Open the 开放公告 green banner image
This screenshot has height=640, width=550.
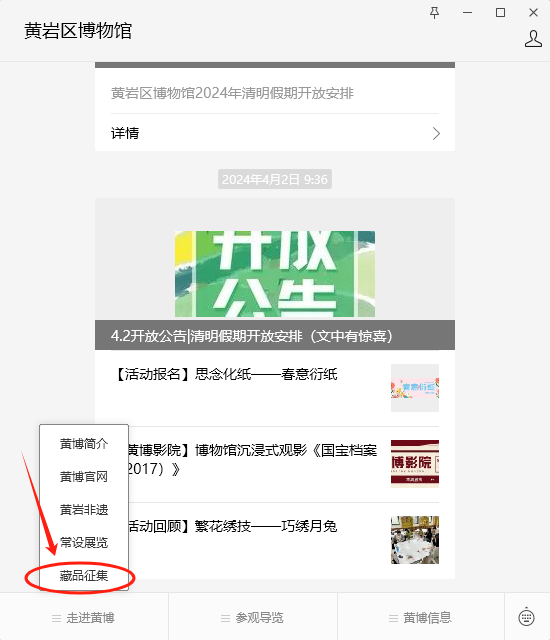275,274
